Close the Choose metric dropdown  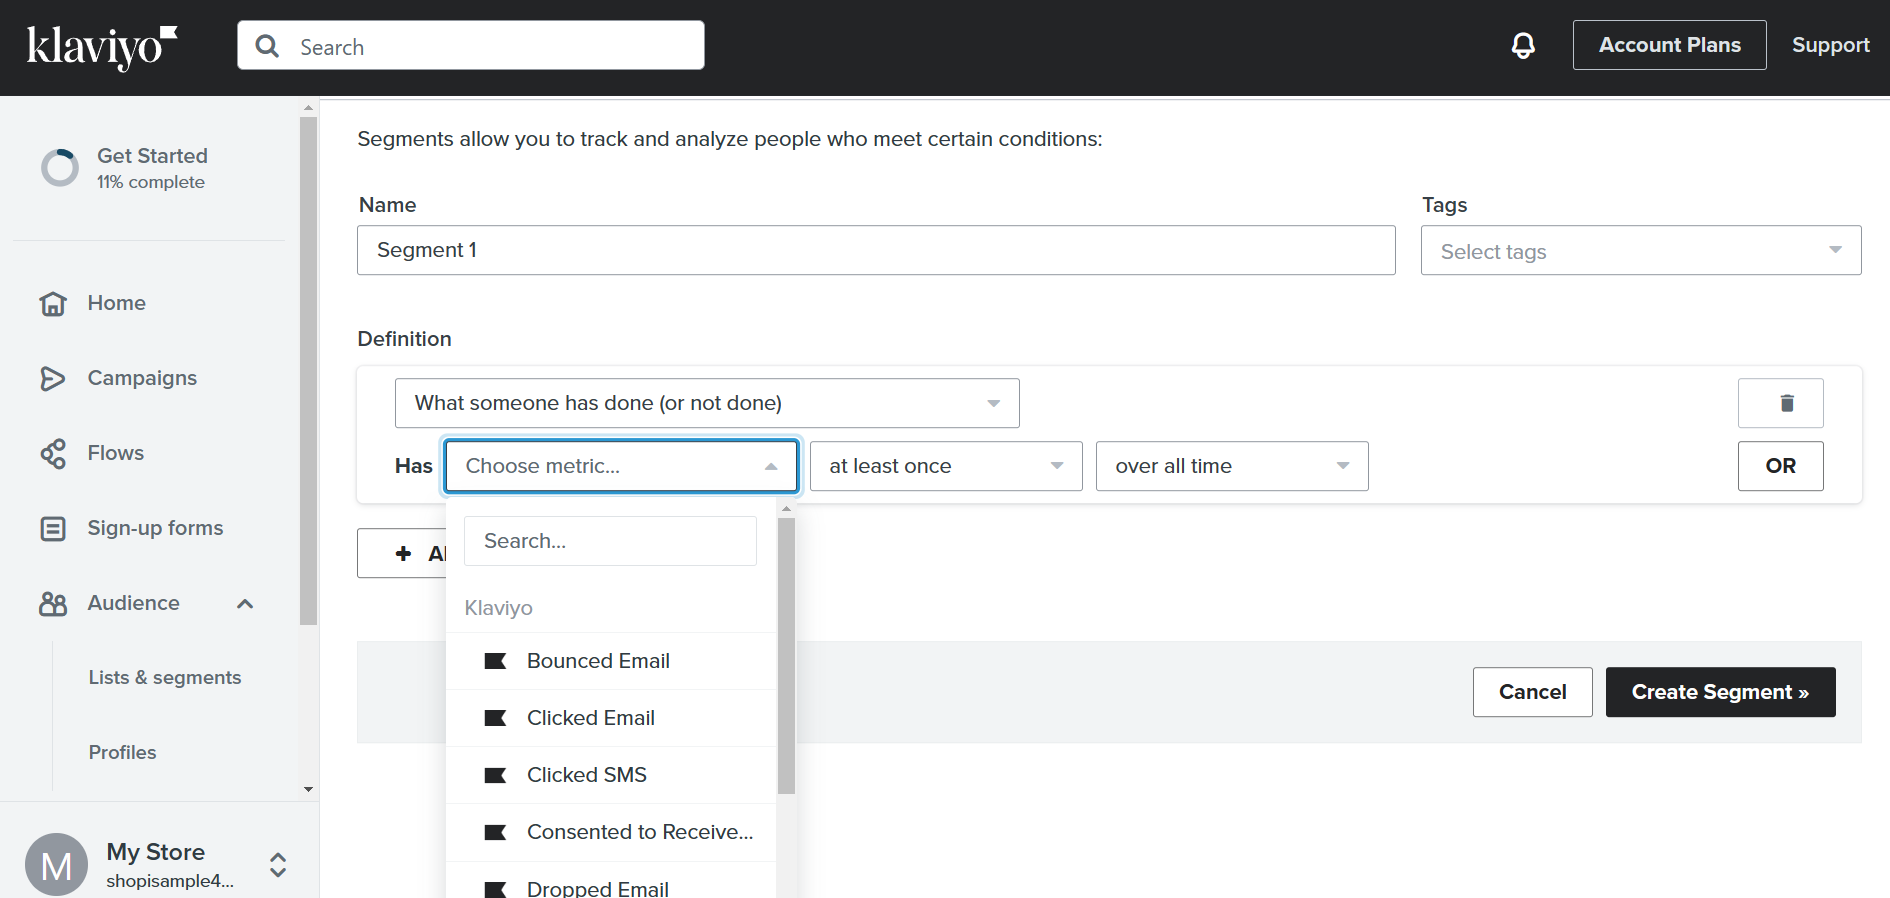(621, 466)
